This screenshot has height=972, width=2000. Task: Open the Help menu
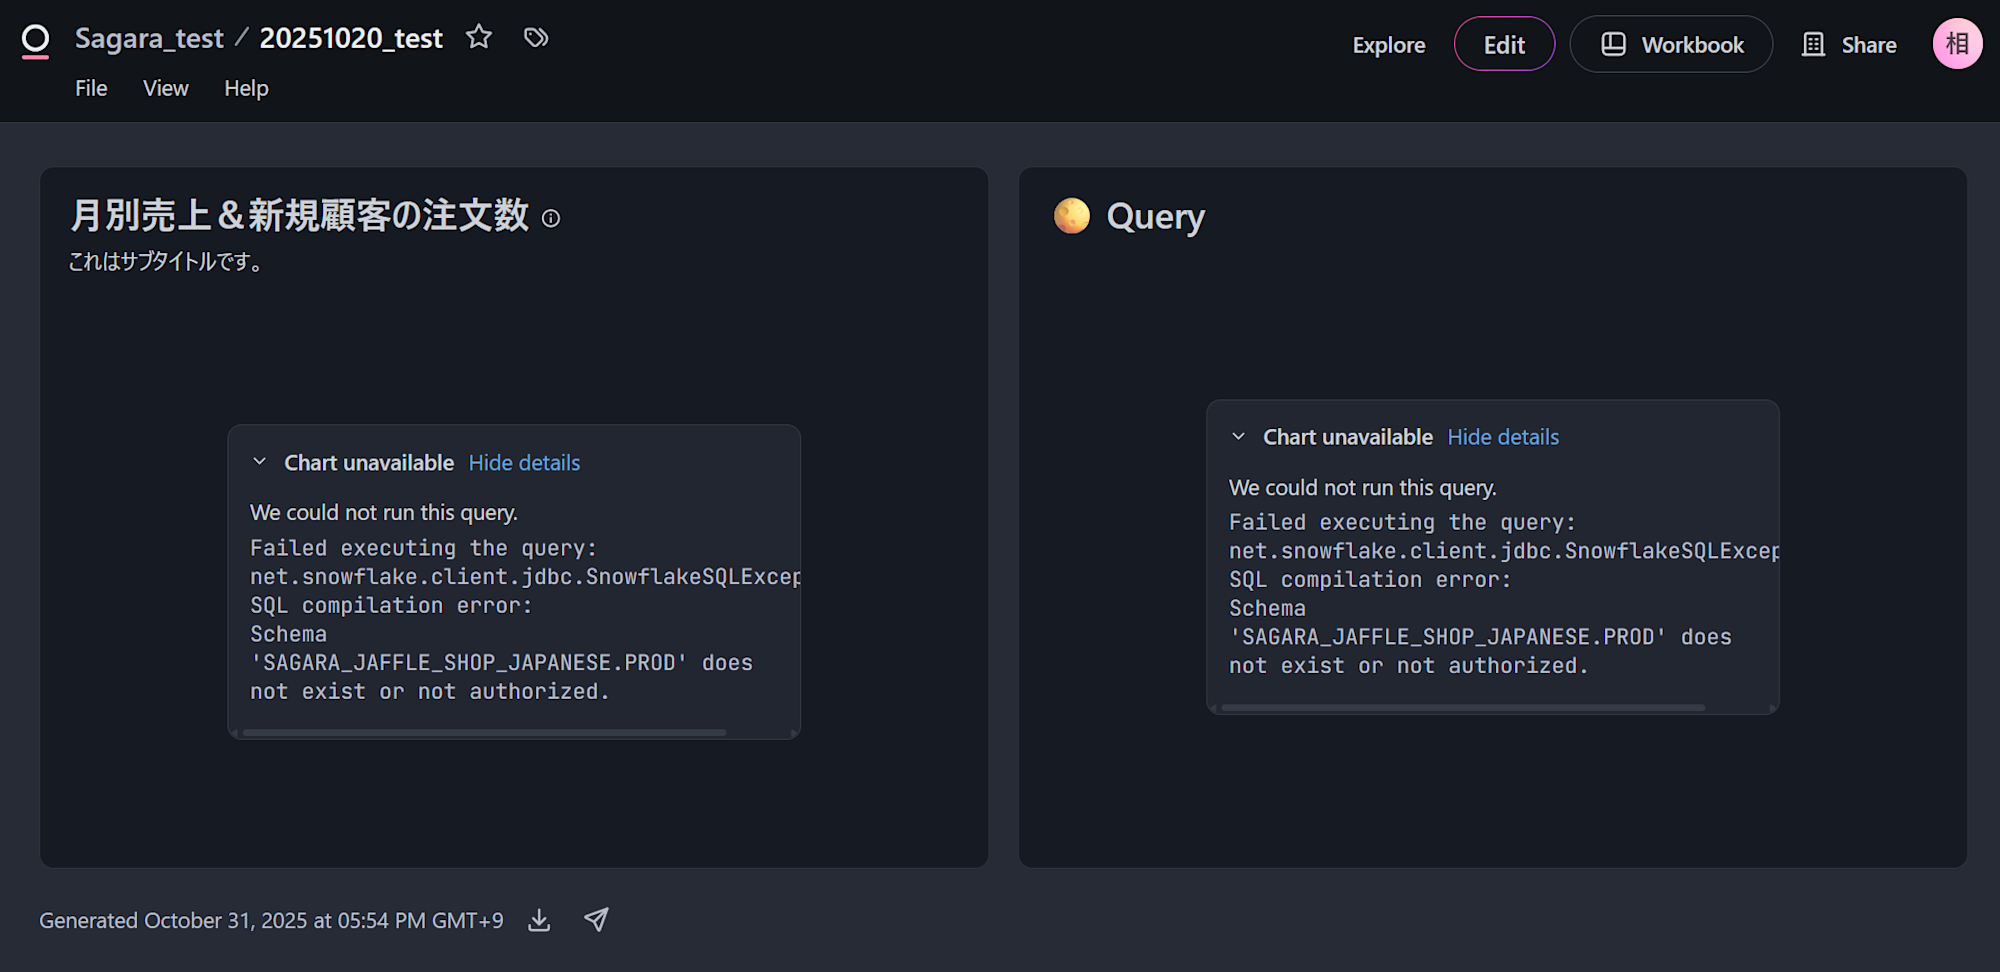coord(246,88)
